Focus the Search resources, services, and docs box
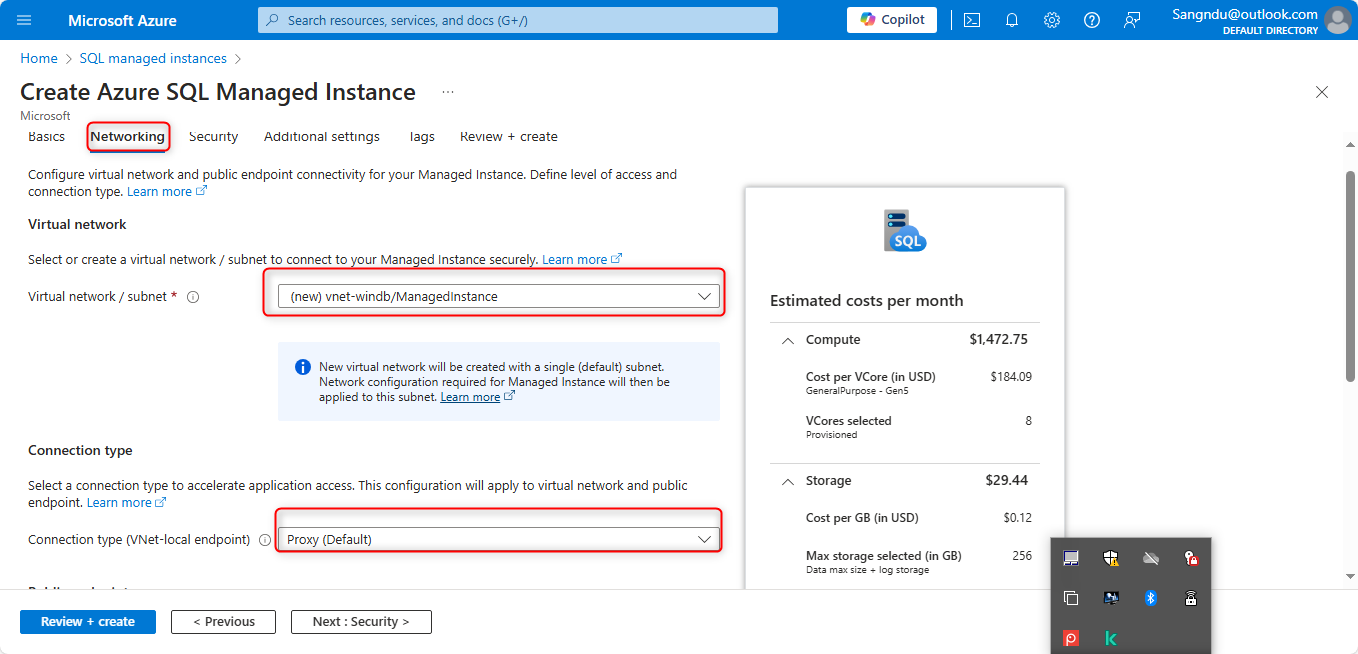1358x654 pixels. coord(518,20)
